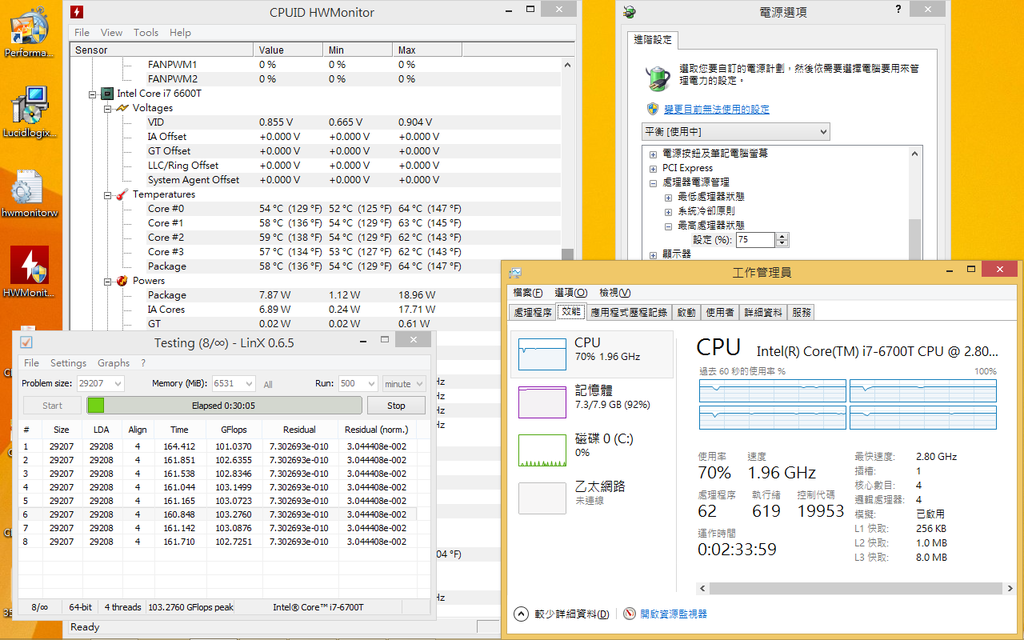
Task: Click the Powers flame icon in HWMonitor
Action: [122, 280]
